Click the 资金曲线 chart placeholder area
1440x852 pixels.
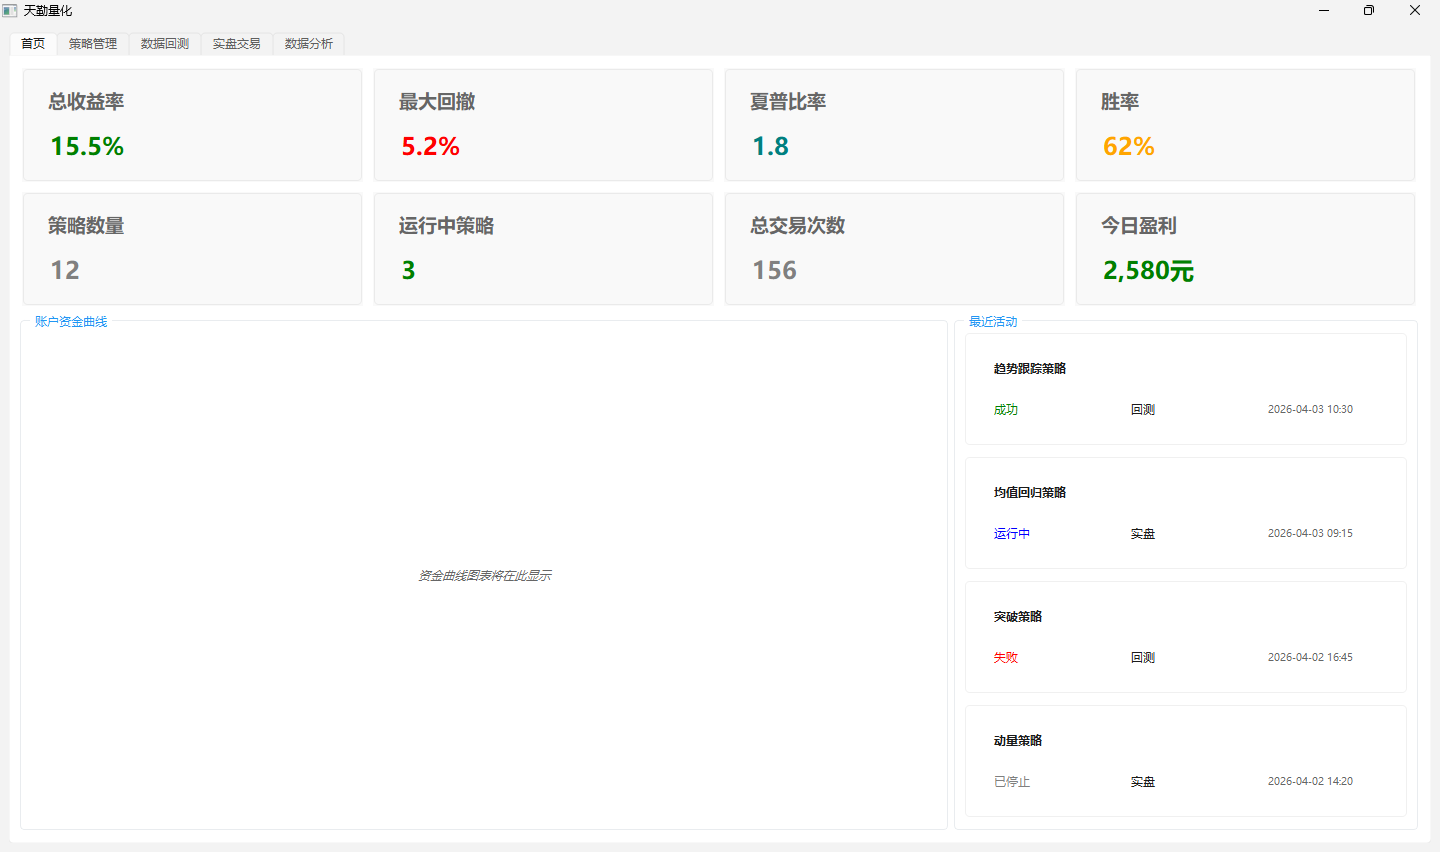coord(484,575)
